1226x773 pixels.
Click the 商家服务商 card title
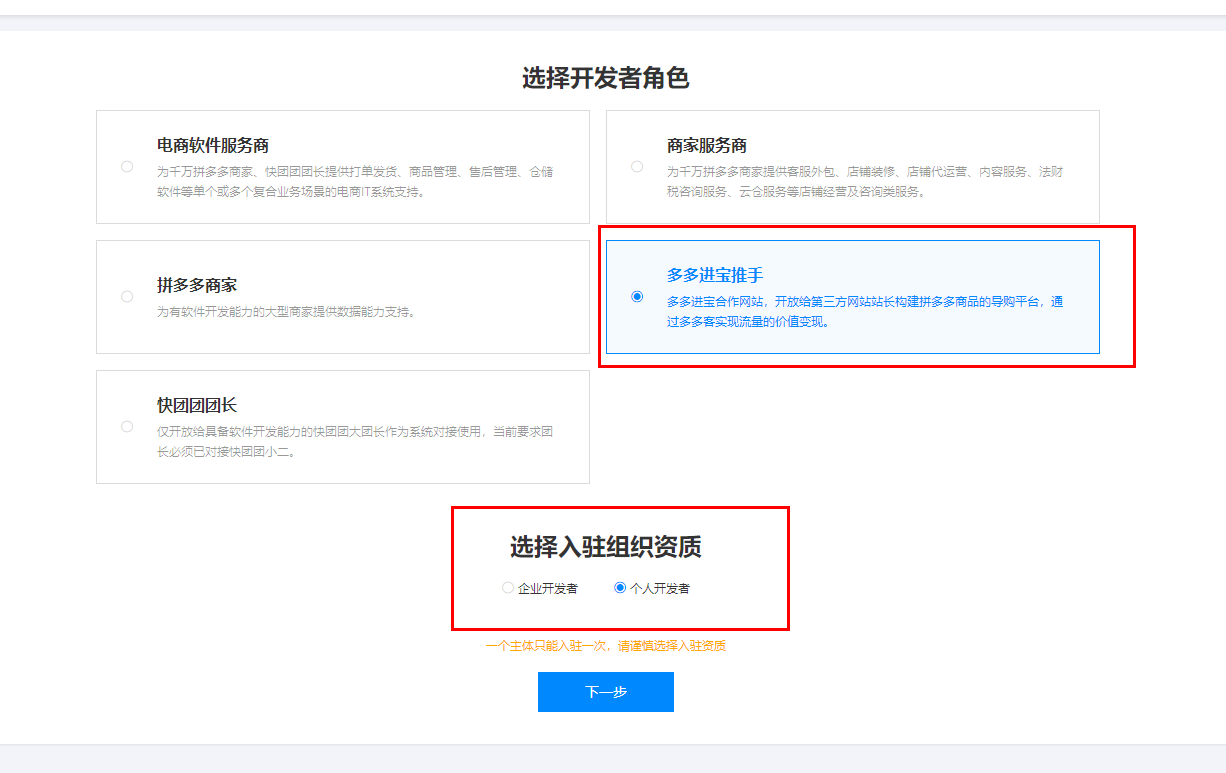tap(707, 146)
